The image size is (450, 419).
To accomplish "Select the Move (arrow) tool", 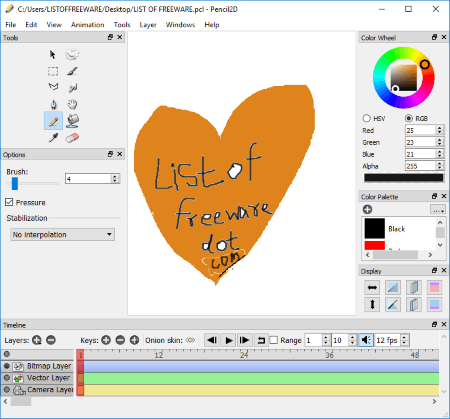I will tap(53, 54).
